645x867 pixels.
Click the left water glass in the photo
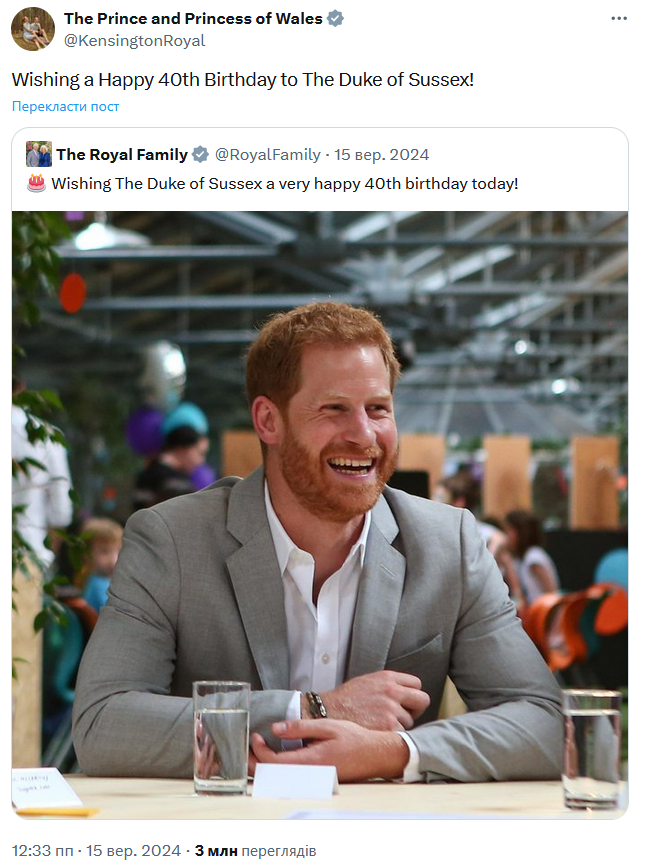pyautogui.click(x=221, y=735)
